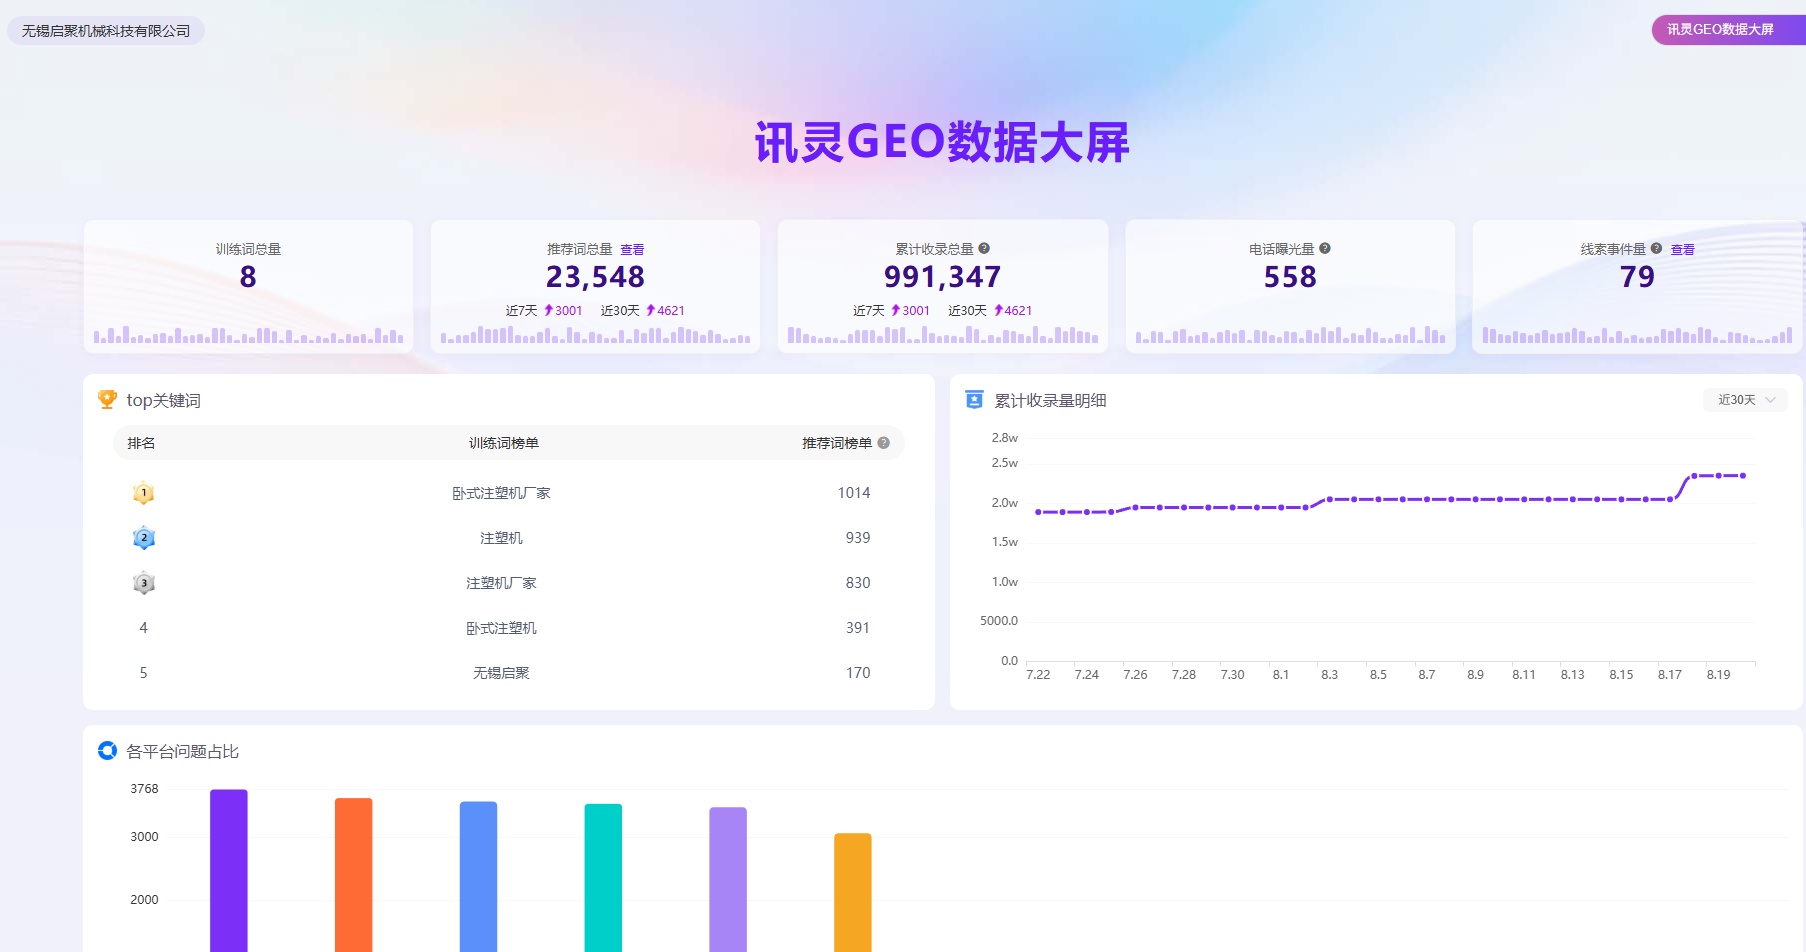The width and height of the screenshot is (1806, 952).
Task: Click the 训练词总量 card label
Action: [248, 250]
